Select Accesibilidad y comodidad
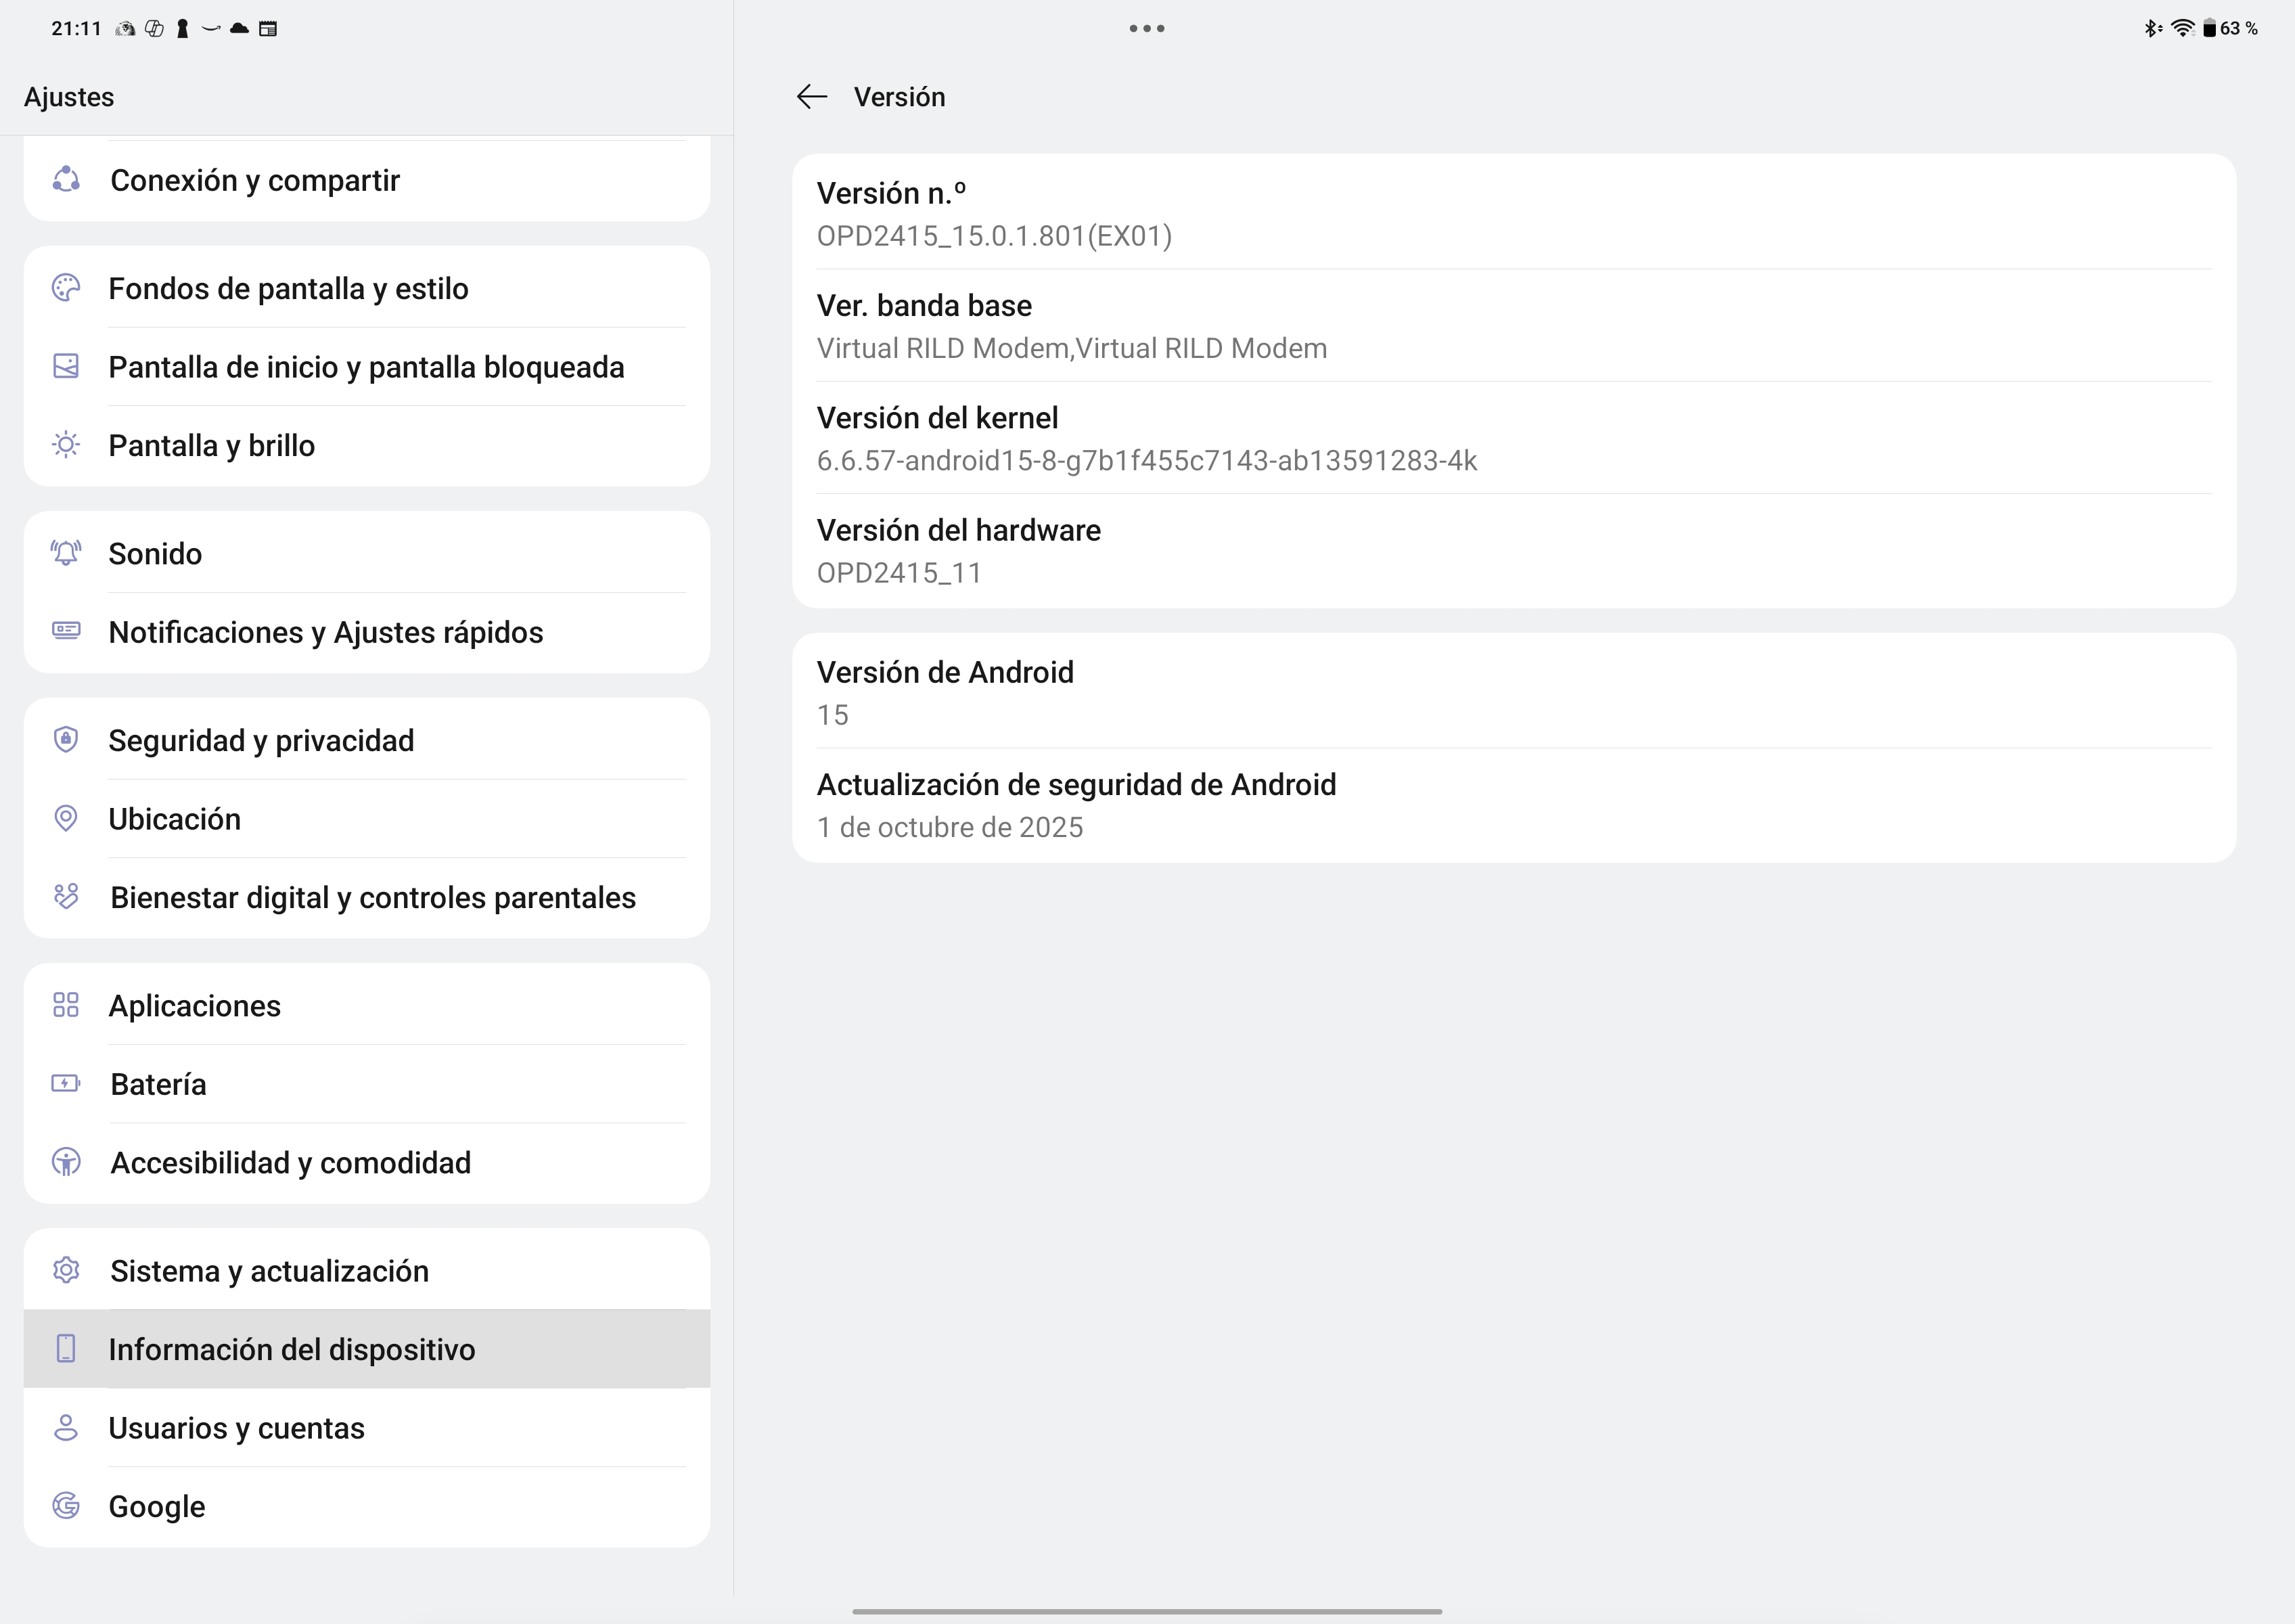Screen dimensions: 2295x1624 [367, 1163]
